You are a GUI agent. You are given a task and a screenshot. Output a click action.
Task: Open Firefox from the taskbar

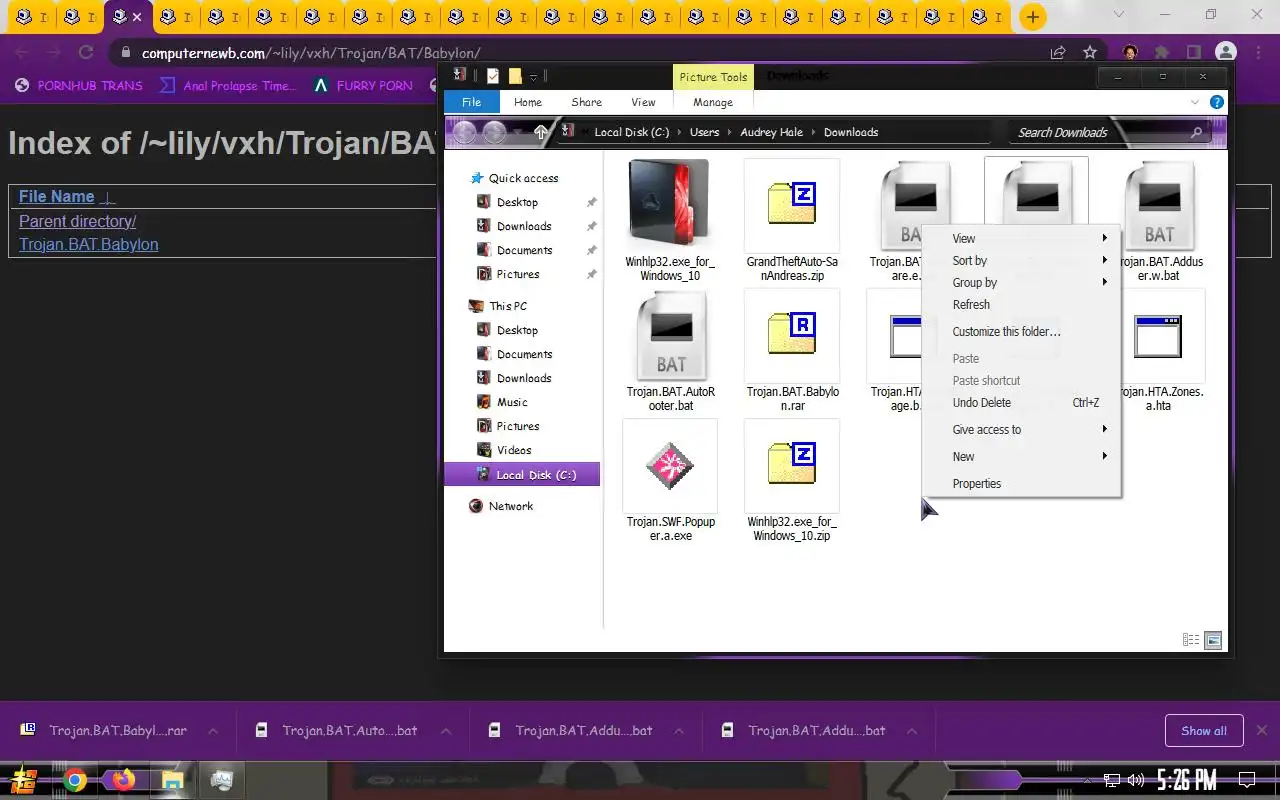click(x=123, y=780)
